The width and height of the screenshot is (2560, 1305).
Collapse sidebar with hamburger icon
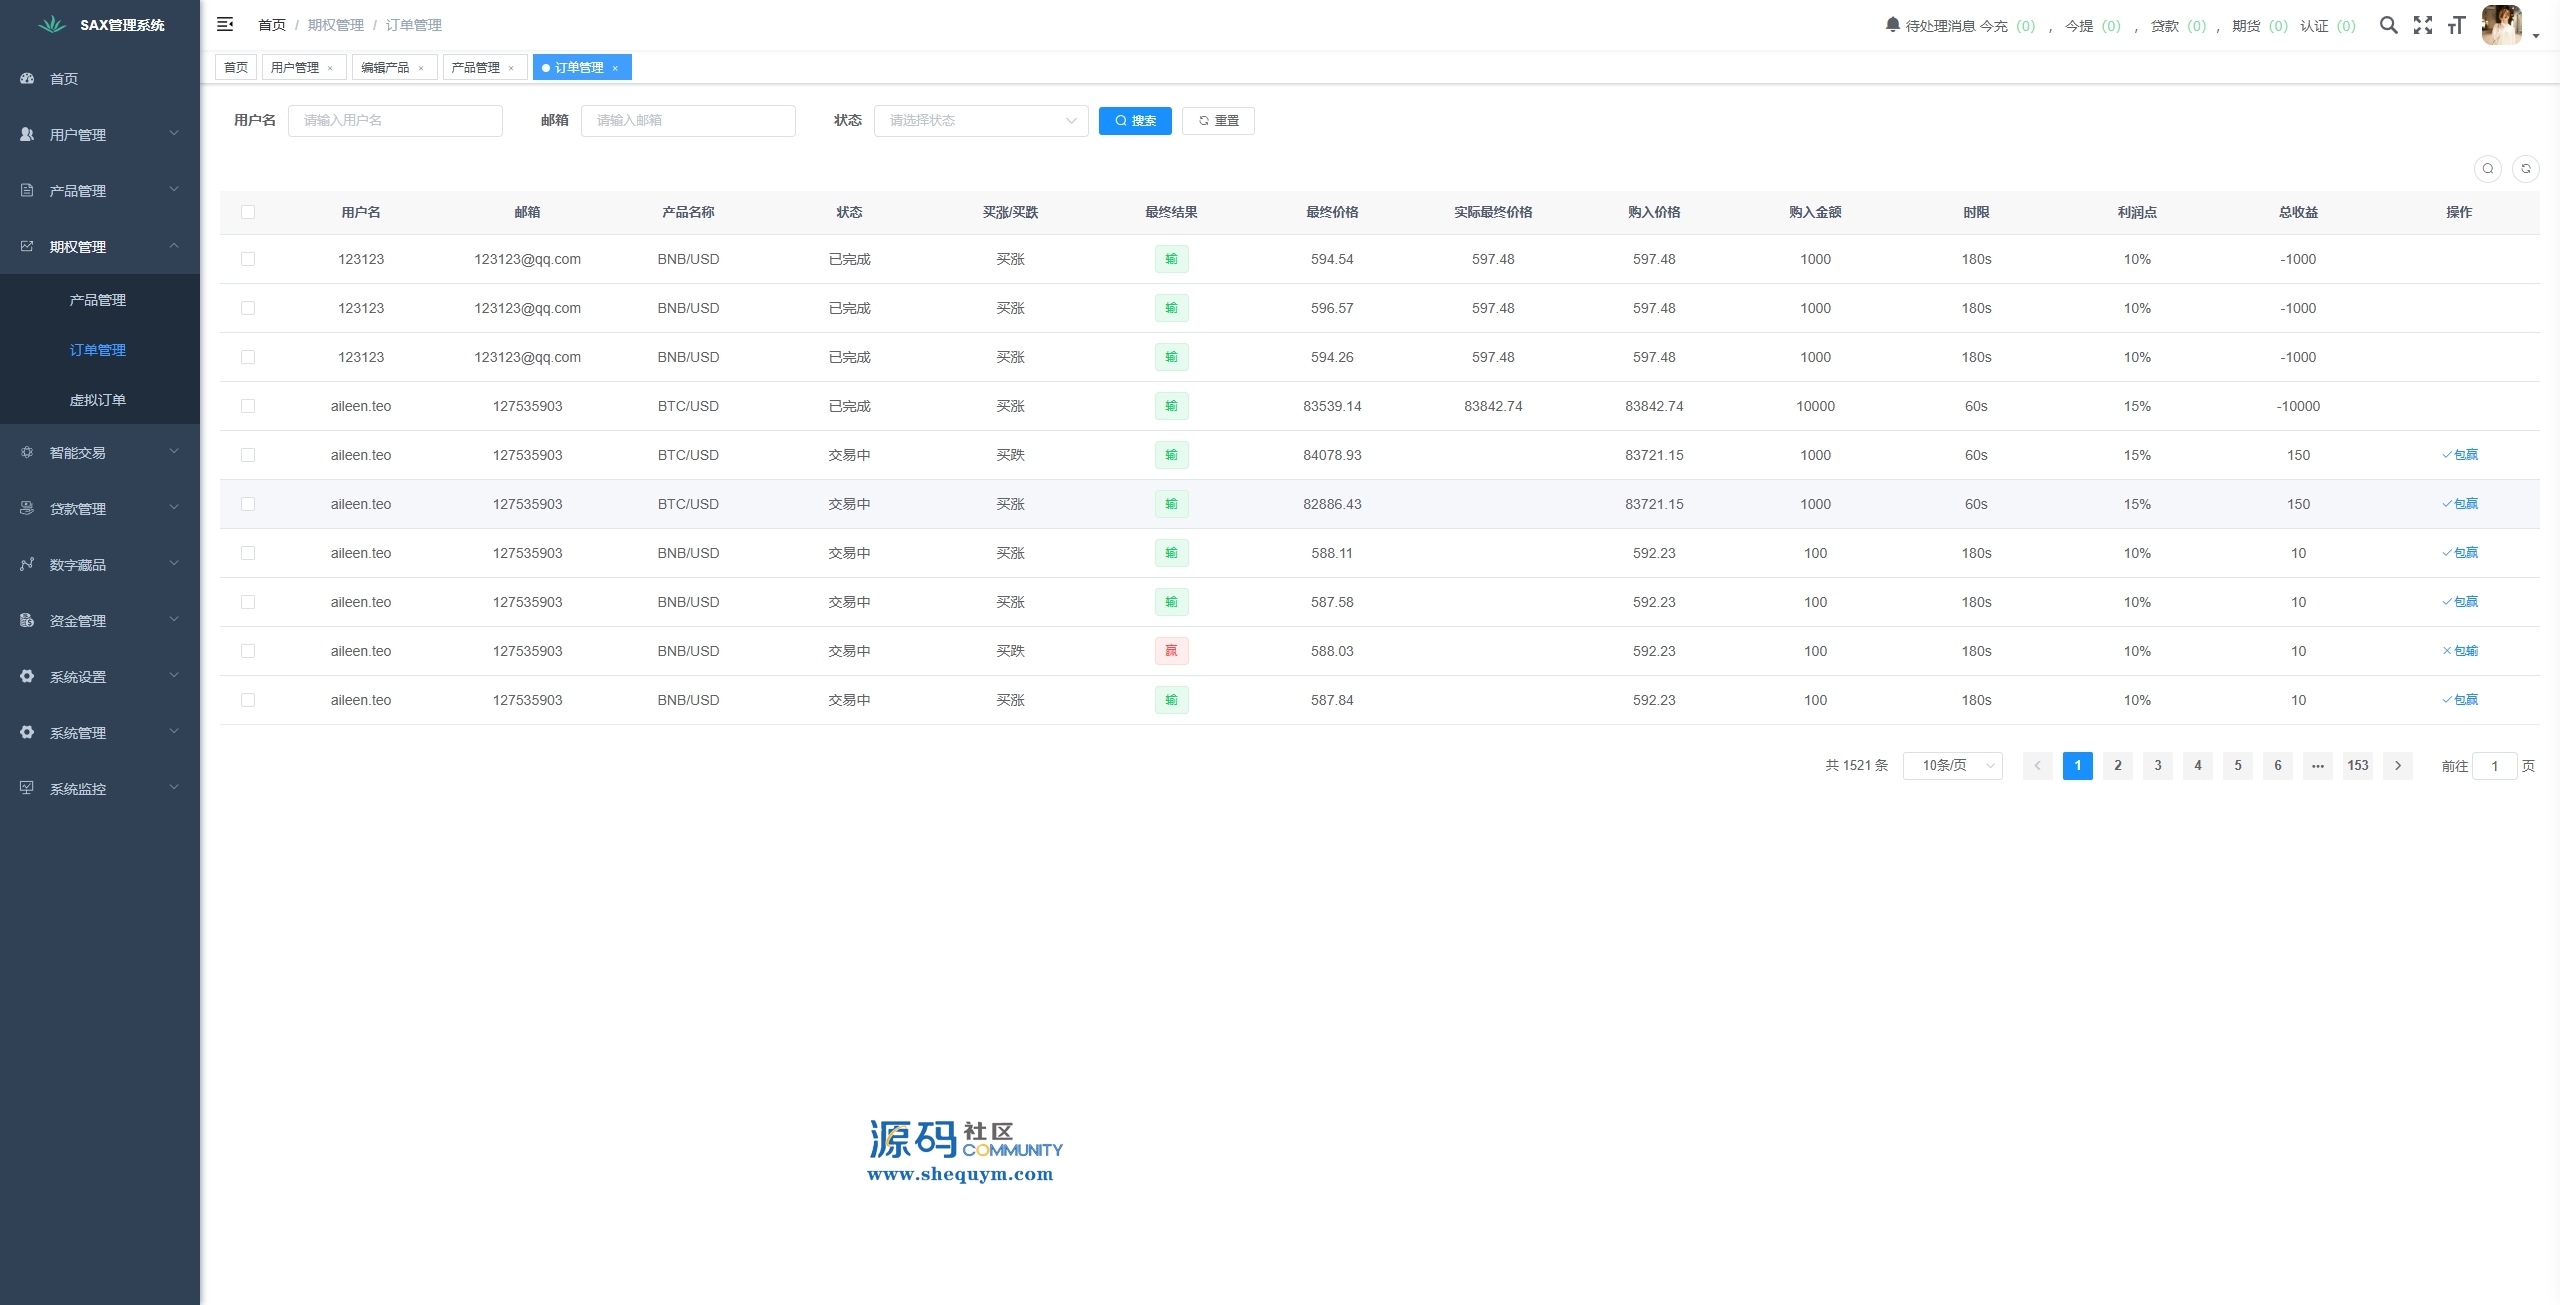(225, 24)
